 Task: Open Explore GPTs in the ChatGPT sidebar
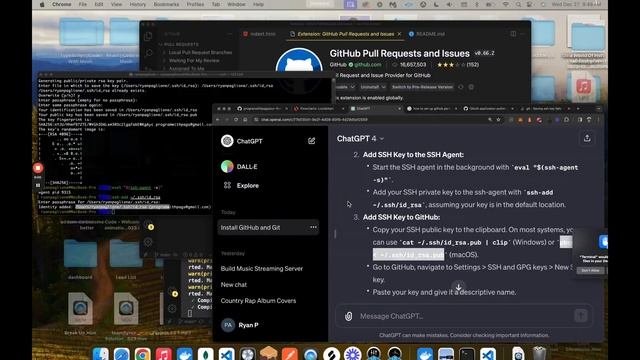(x=241, y=185)
